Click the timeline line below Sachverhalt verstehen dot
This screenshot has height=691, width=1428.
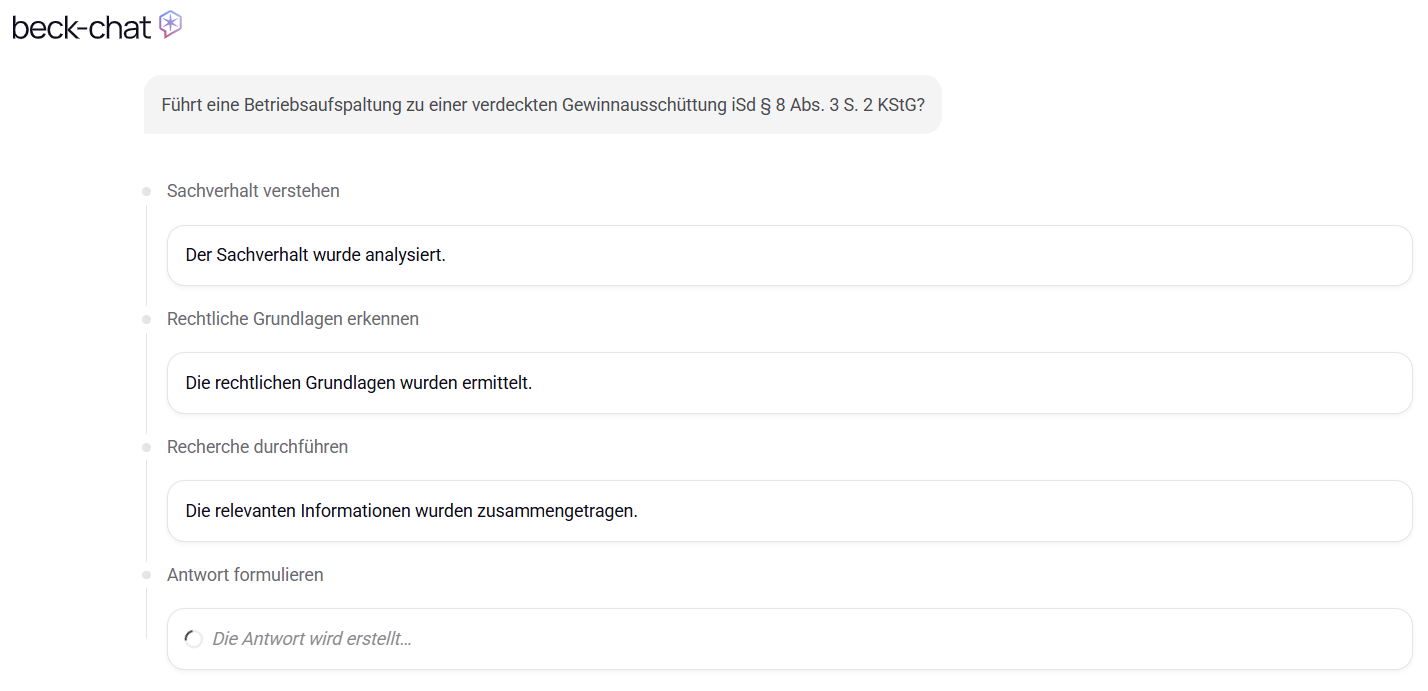(x=146, y=255)
